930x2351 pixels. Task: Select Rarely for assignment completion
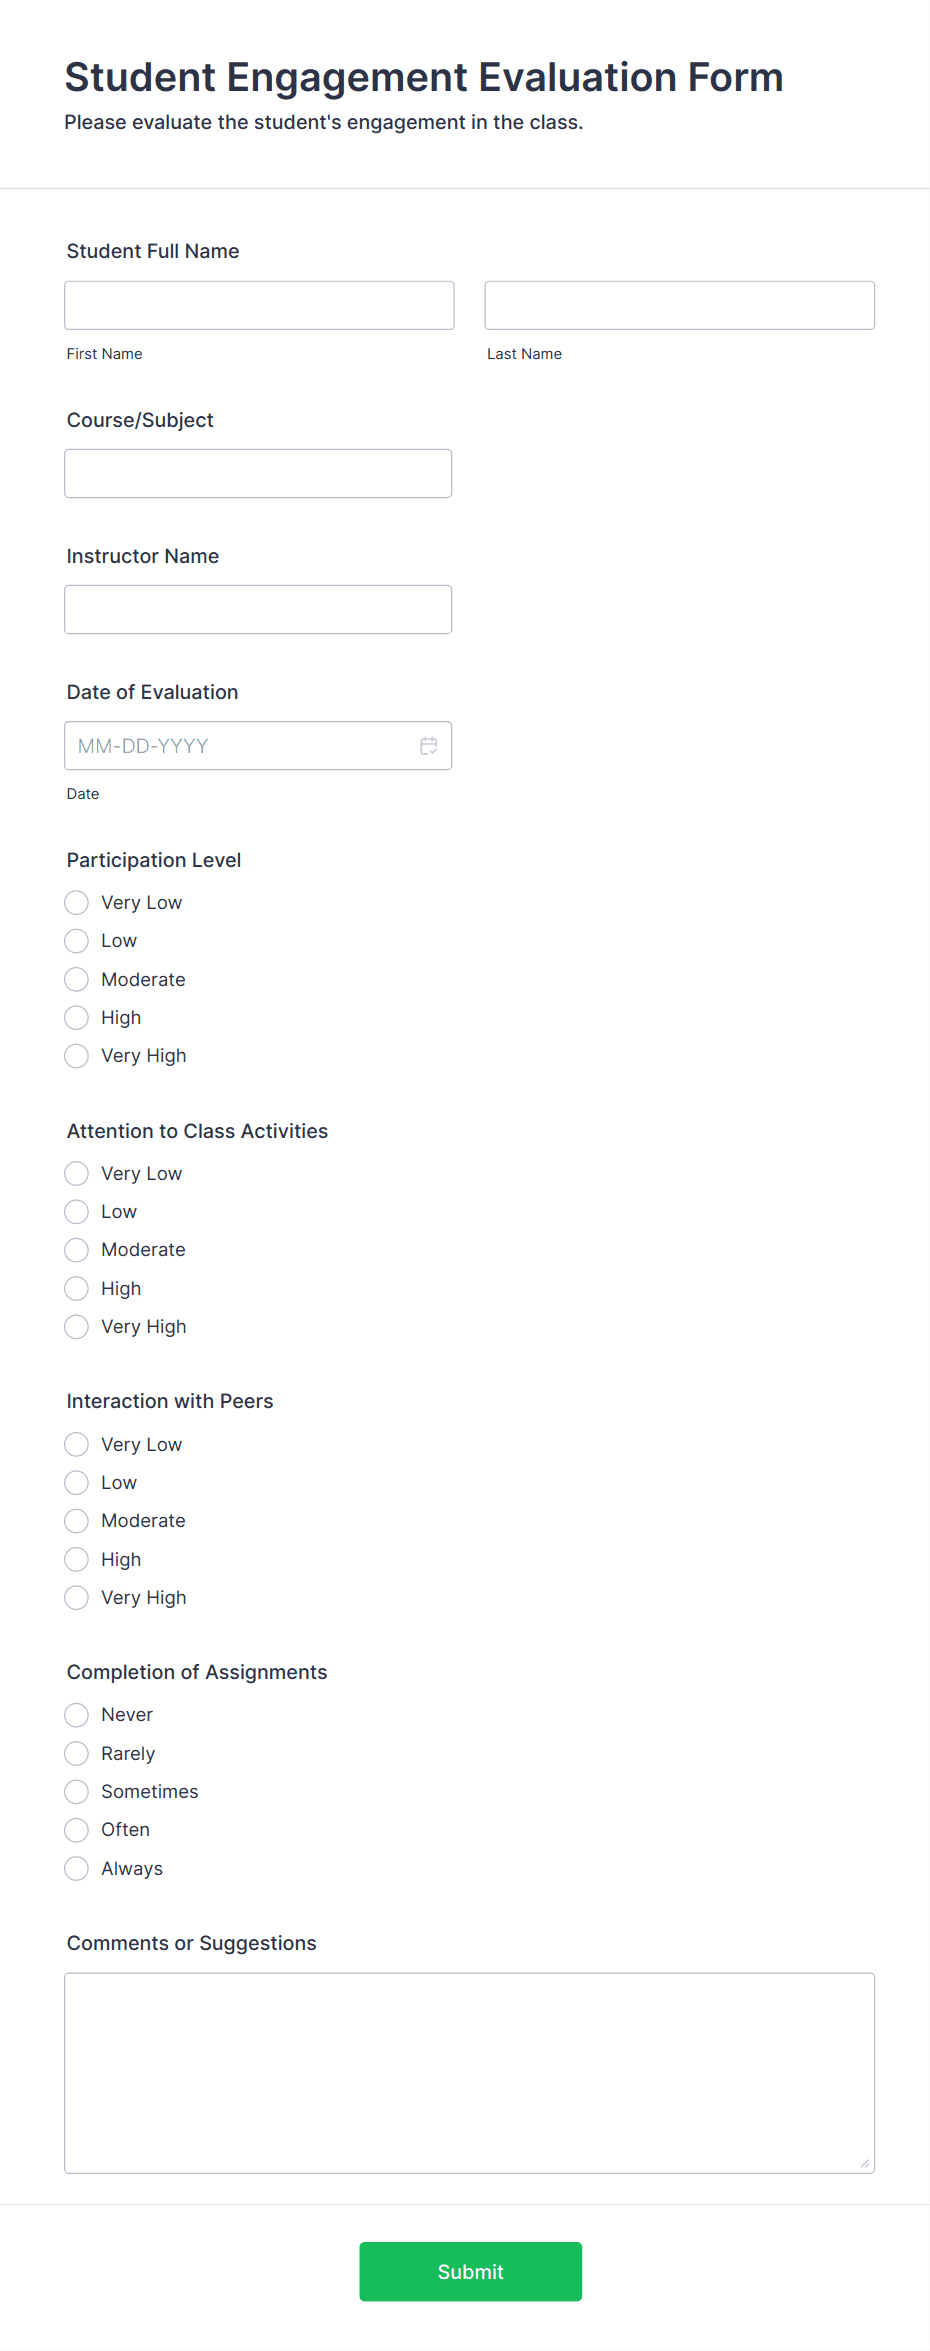pyautogui.click(x=76, y=1753)
